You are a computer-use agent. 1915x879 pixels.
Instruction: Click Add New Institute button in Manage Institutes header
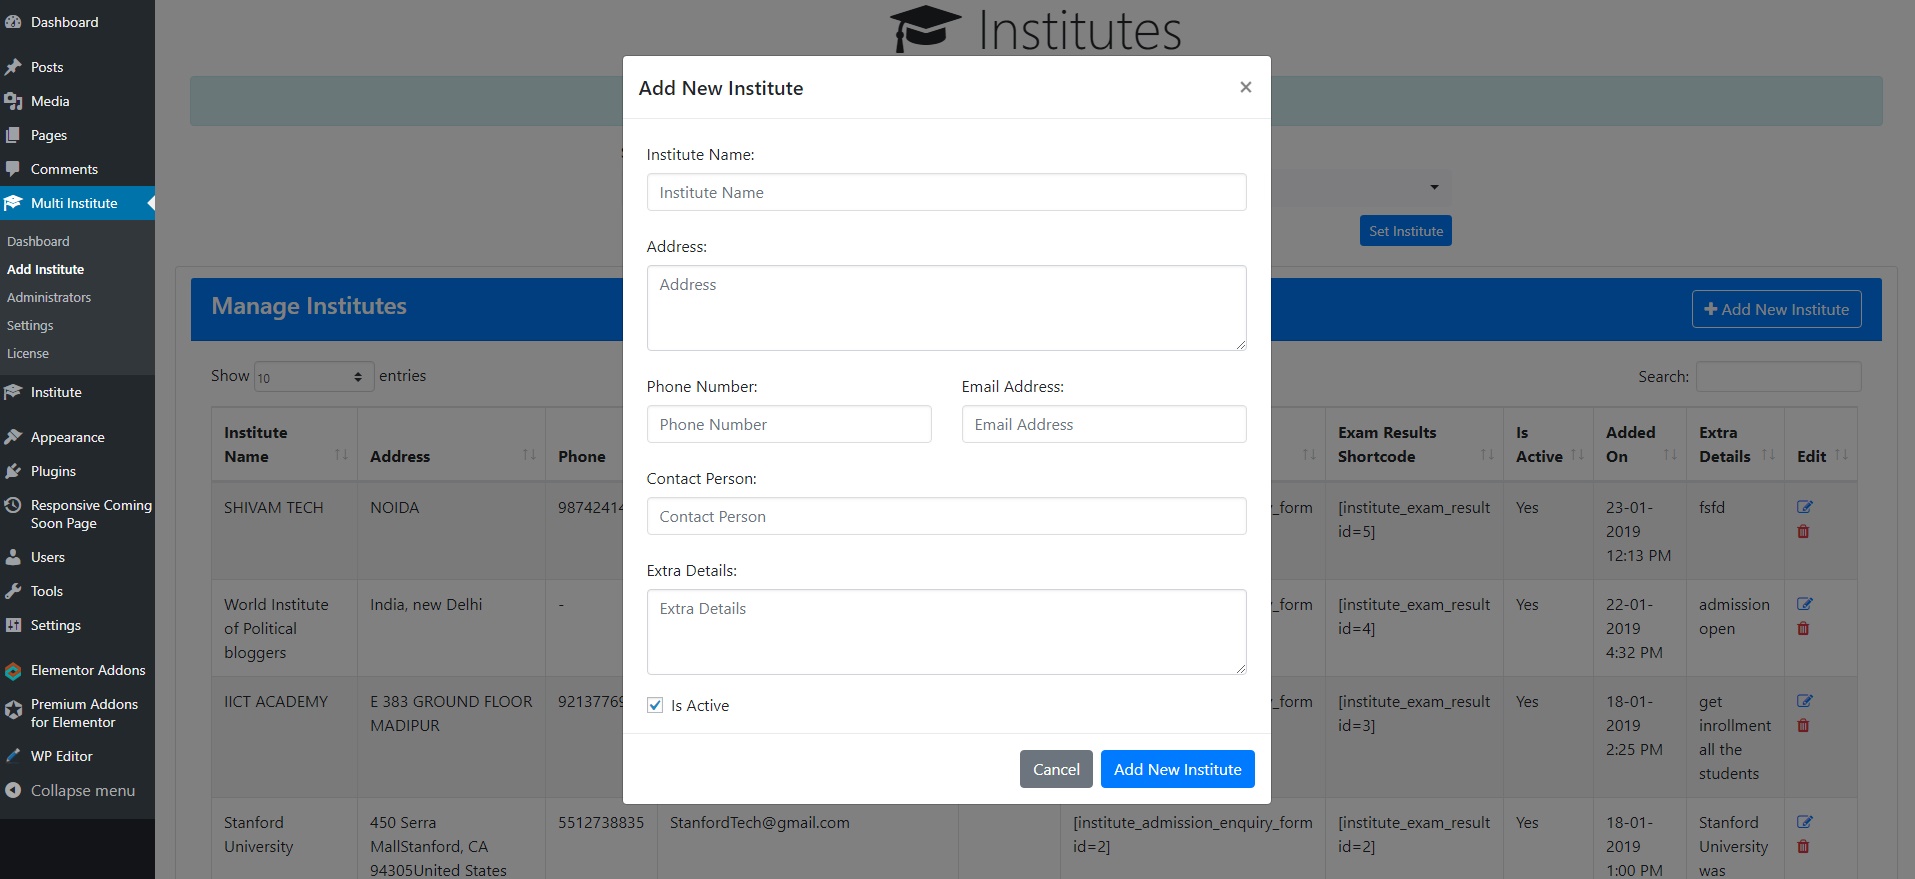coord(1776,309)
